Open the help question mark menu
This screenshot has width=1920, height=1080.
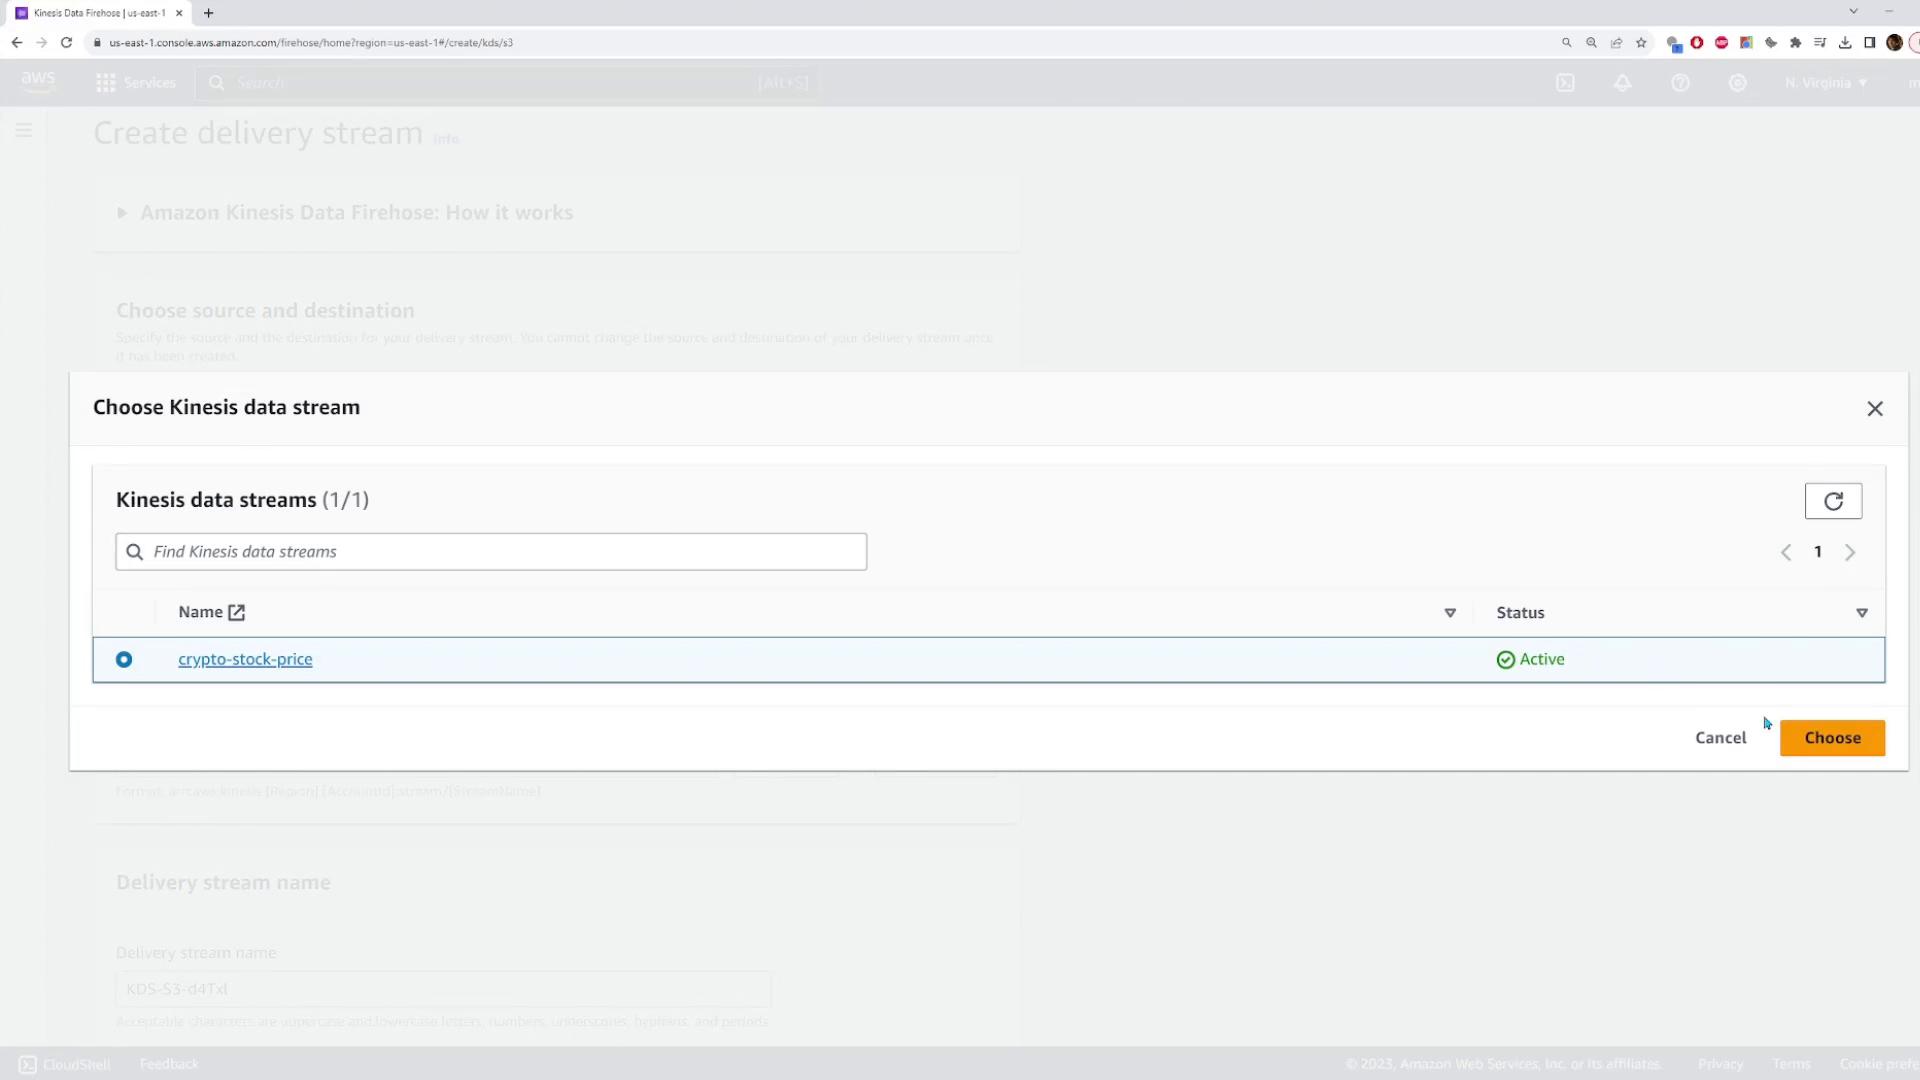click(x=1680, y=83)
